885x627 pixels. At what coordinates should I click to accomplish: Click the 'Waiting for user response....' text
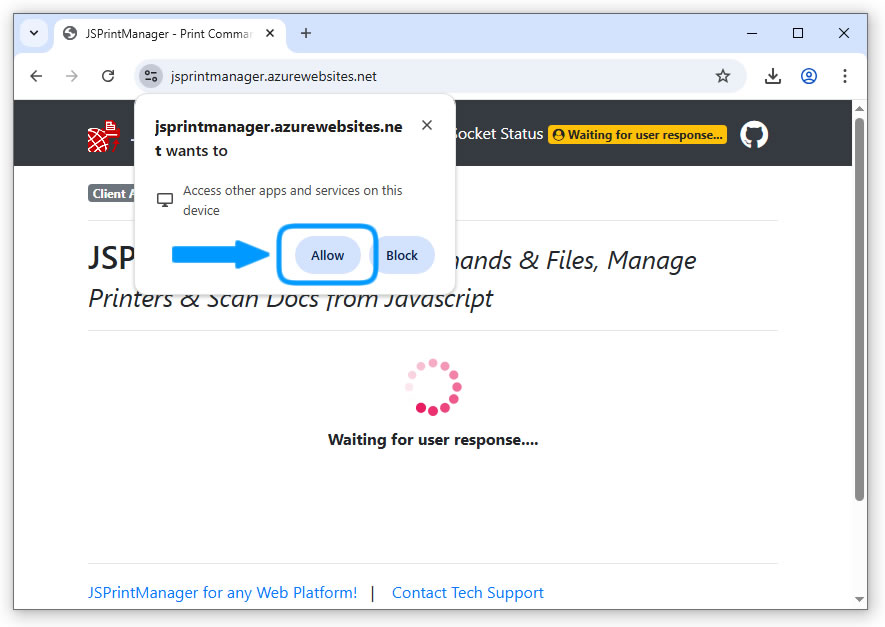[433, 440]
